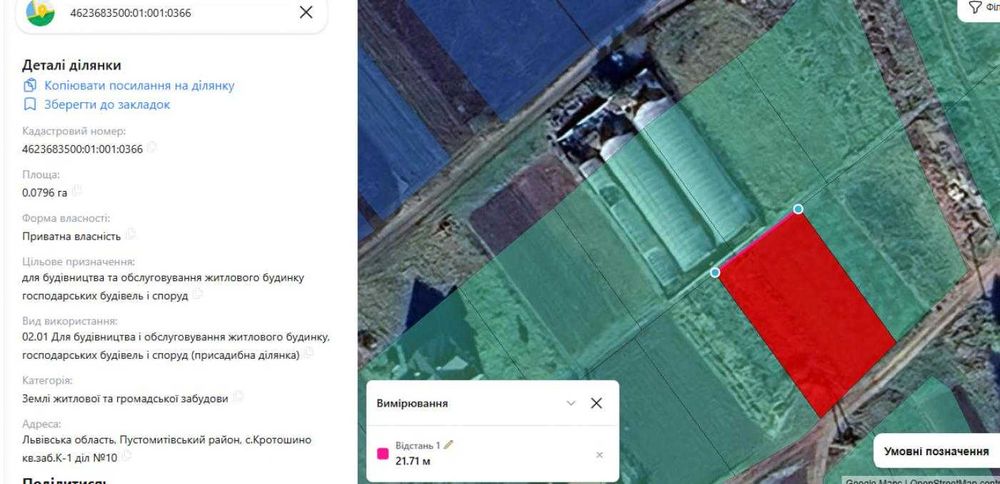This screenshot has width=1000, height=484.
Task: Select the red highlighted parcel on the map
Action: click(807, 312)
